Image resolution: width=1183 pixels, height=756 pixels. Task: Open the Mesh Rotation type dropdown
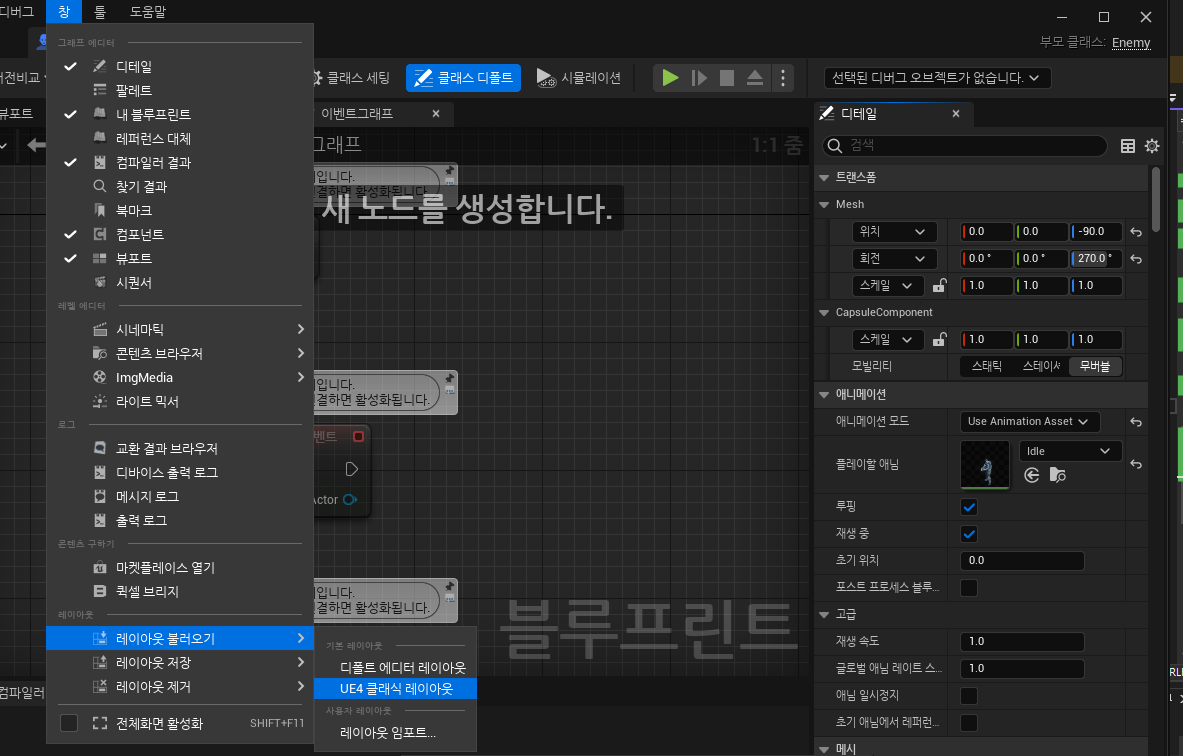coord(893,259)
